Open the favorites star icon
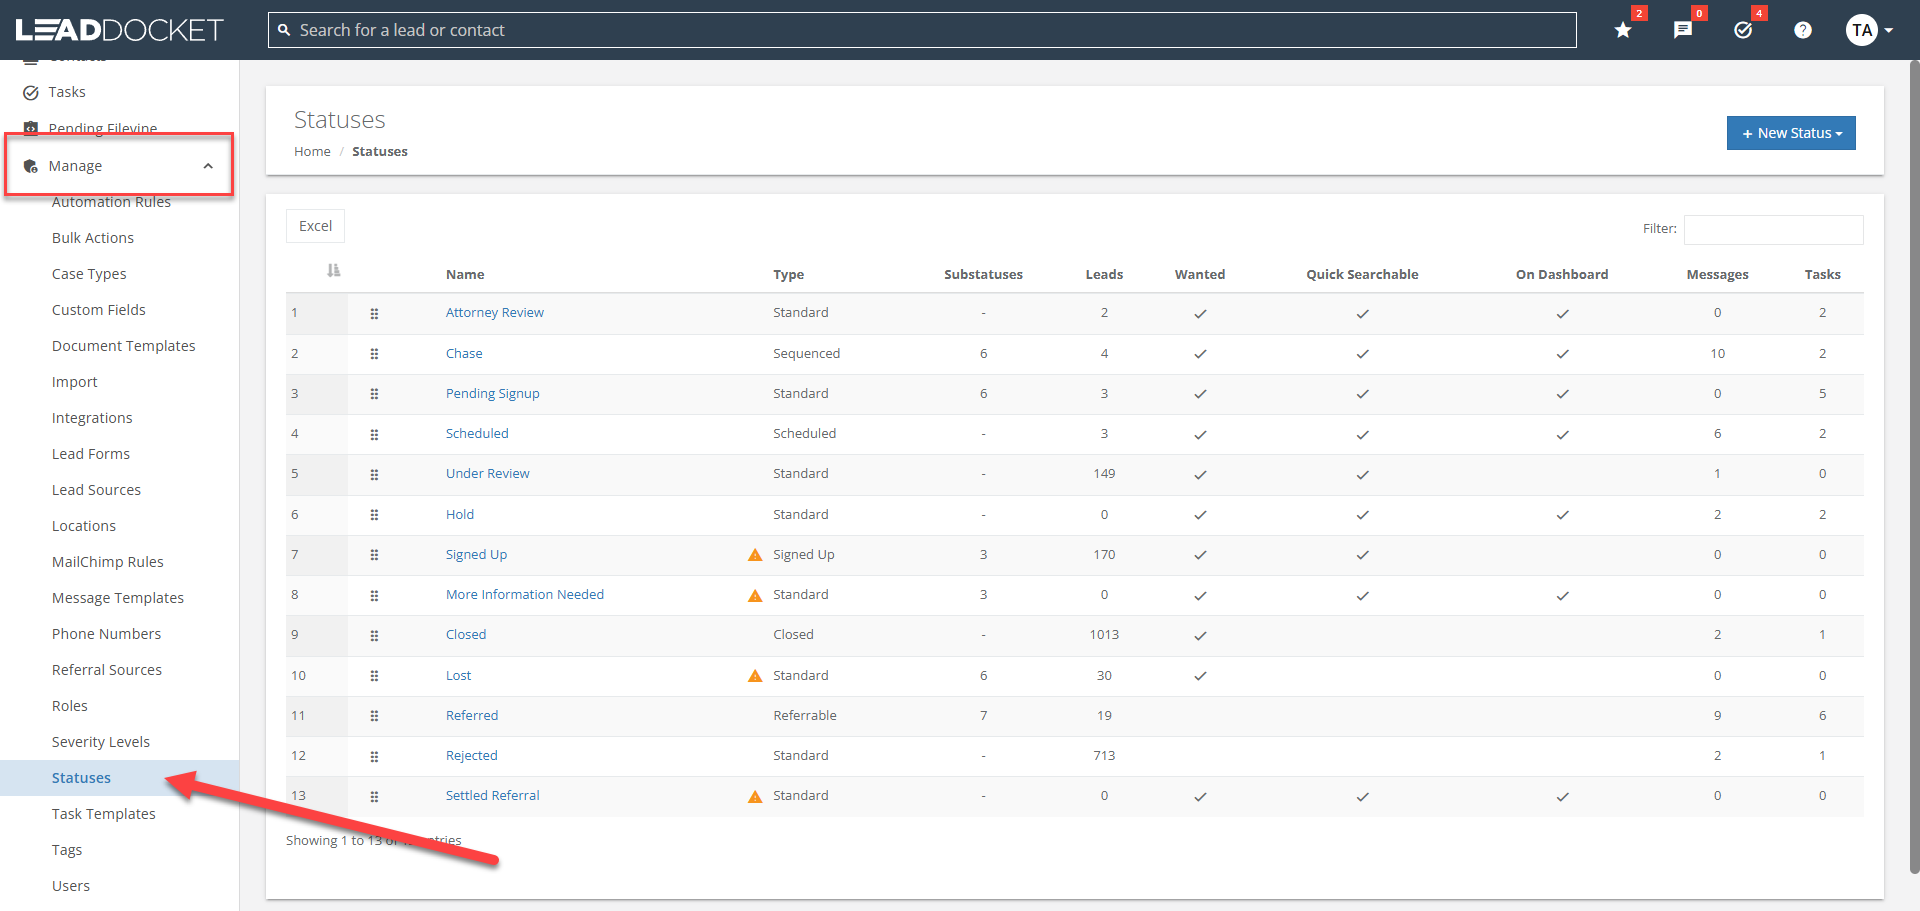Image resolution: width=1920 pixels, height=911 pixels. [1621, 30]
